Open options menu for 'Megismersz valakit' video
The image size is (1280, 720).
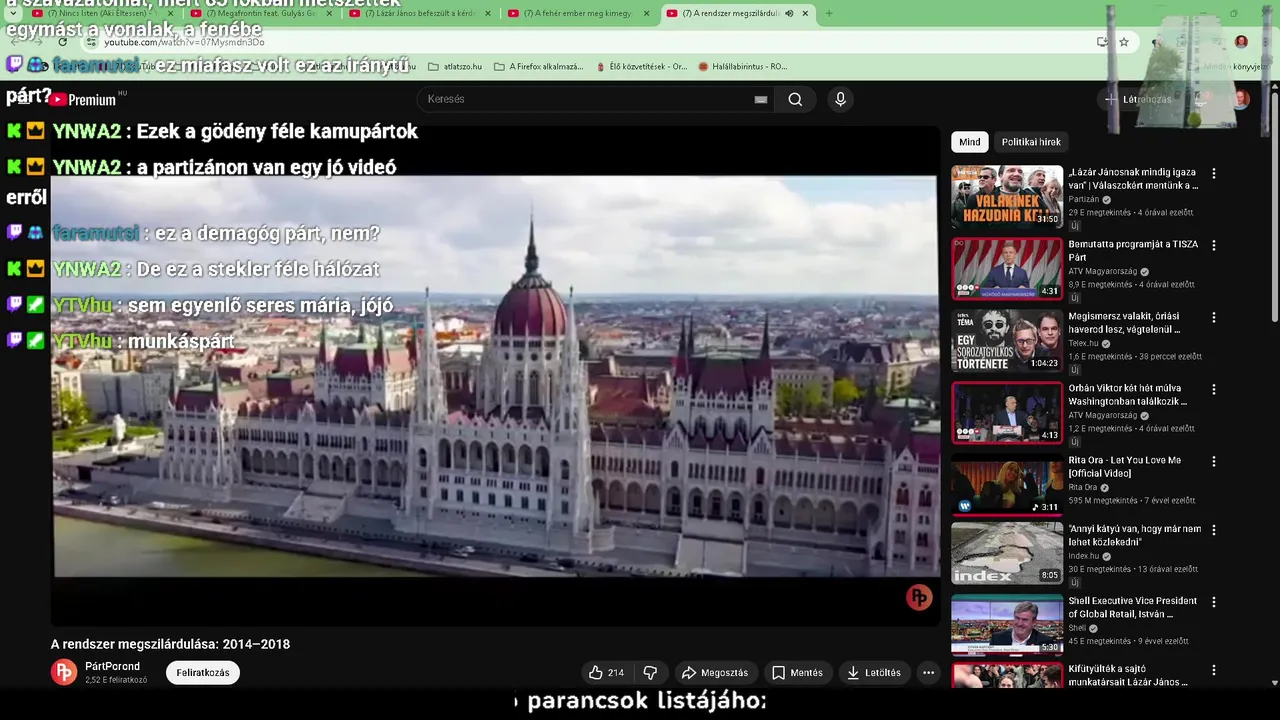click(x=1214, y=317)
